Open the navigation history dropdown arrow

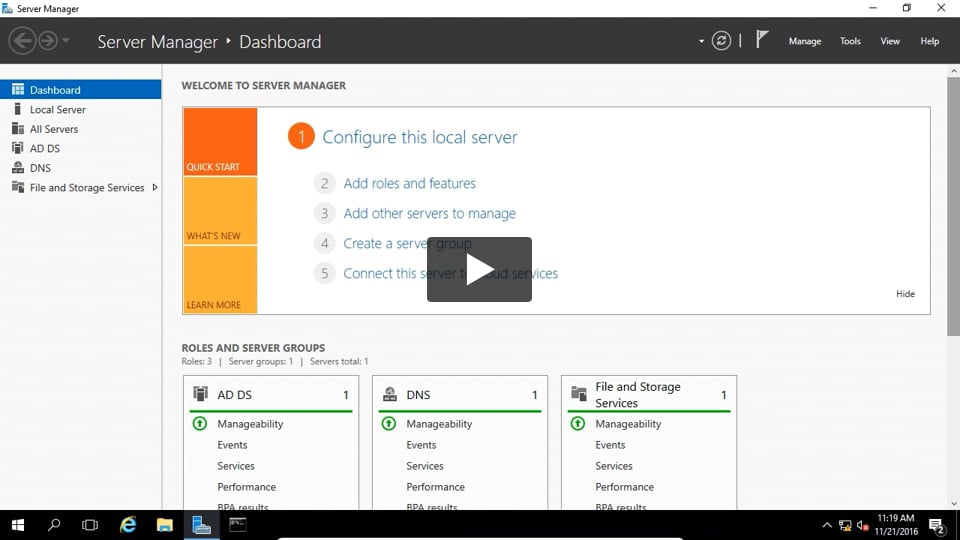66,41
